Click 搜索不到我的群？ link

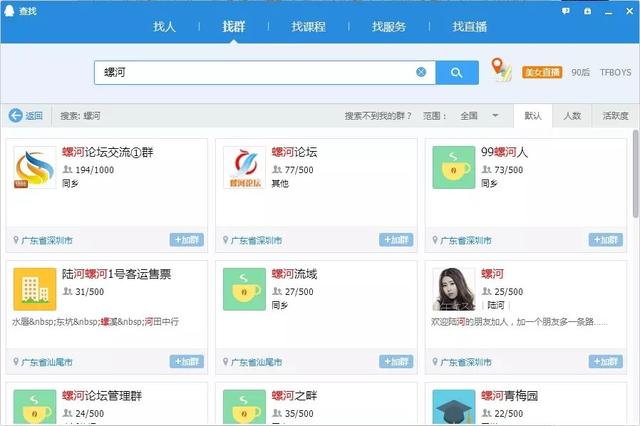tap(378, 116)
